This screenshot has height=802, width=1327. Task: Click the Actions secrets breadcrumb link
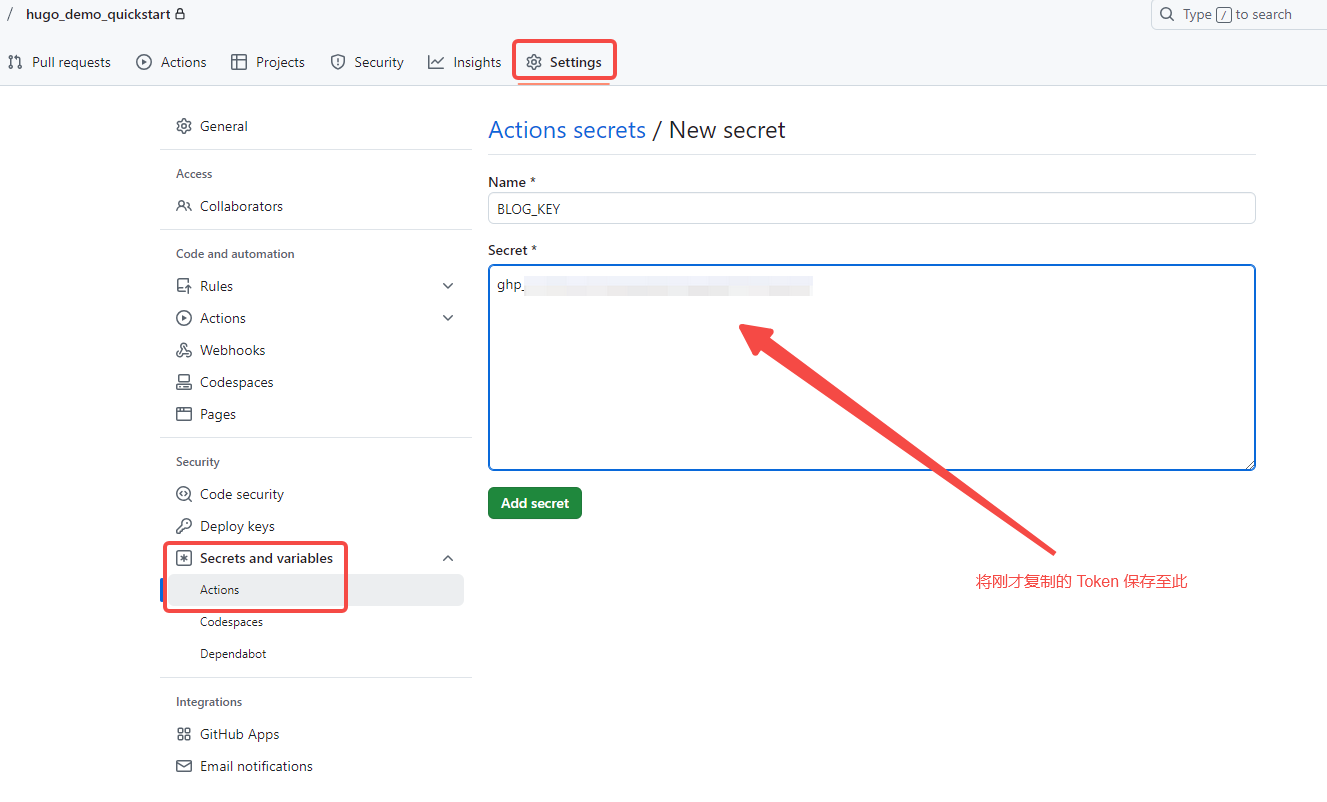point(567,130)
